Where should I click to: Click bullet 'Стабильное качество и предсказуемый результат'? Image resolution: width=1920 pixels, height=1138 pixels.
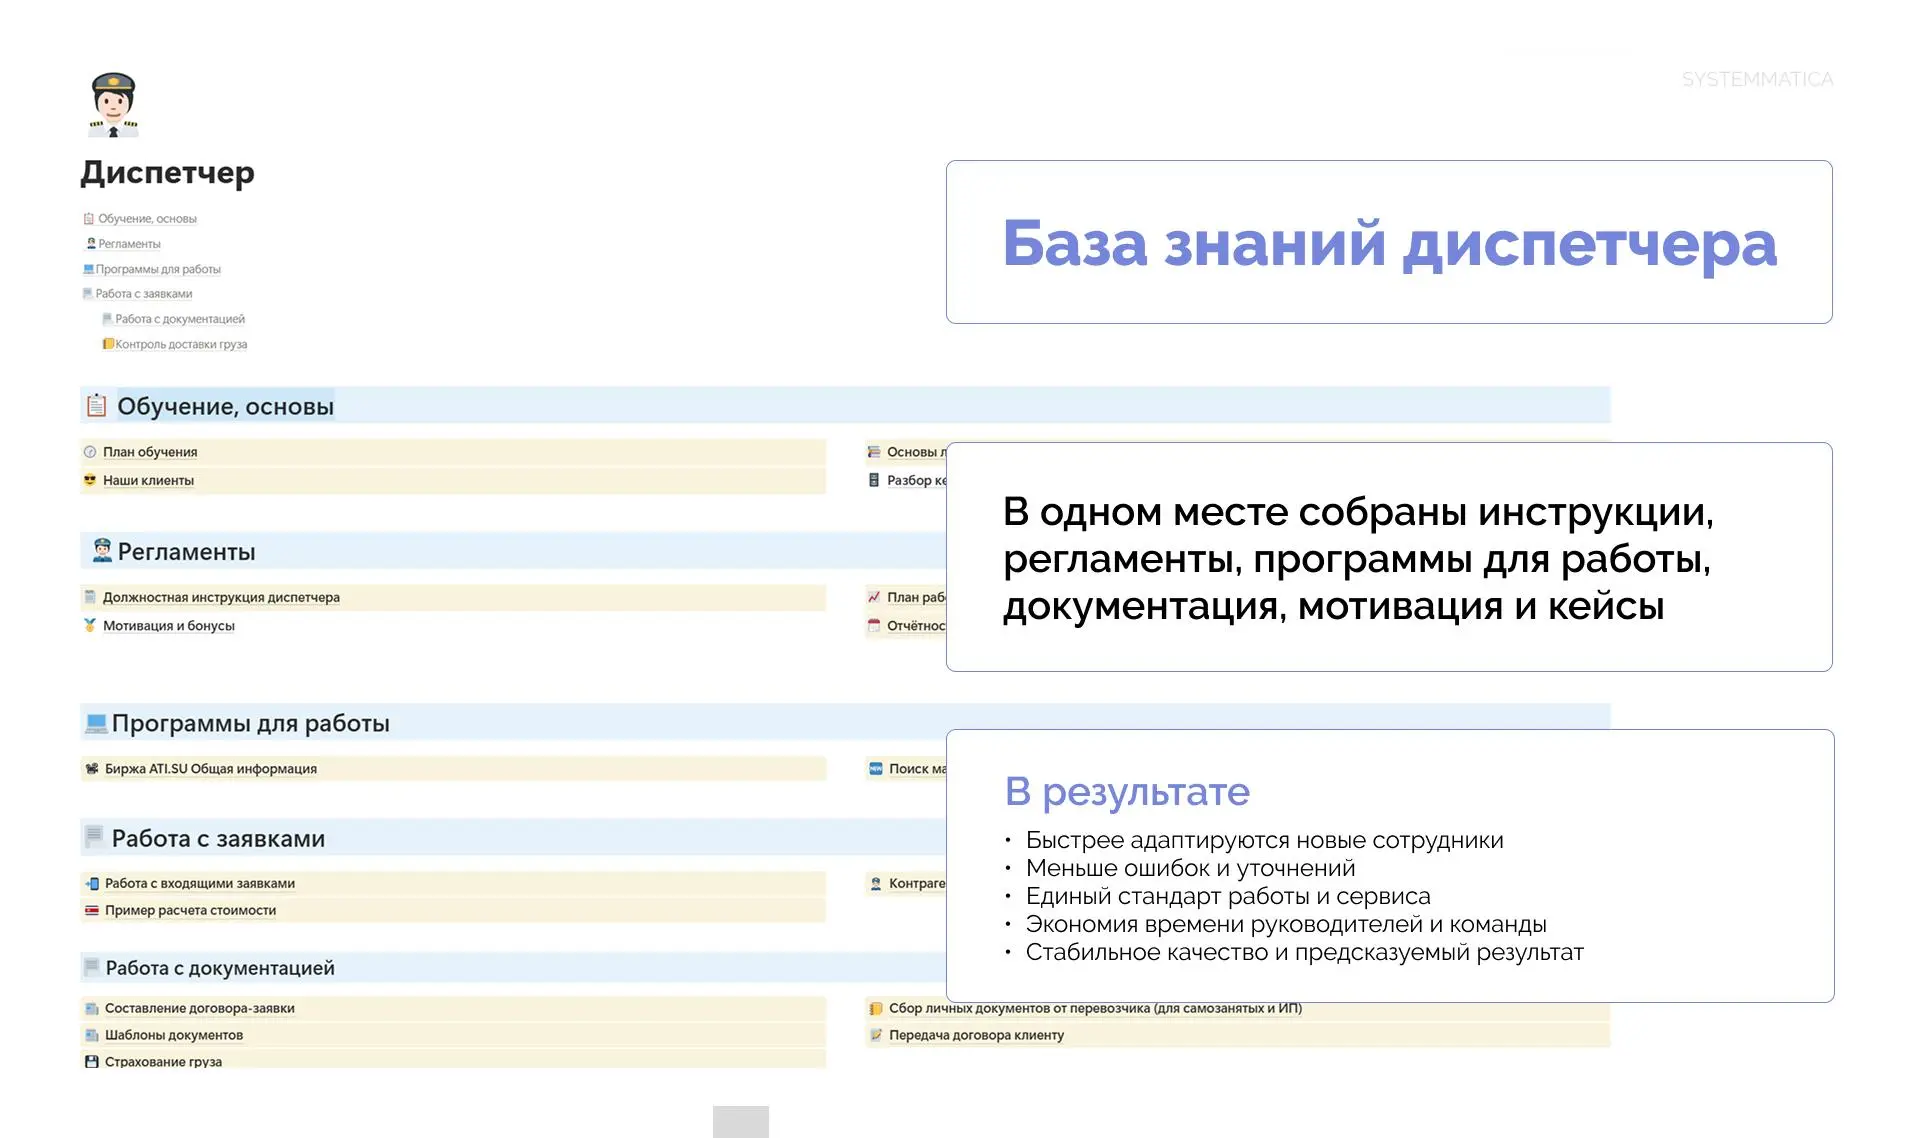pyautogui.click(x=1304, y=952)
